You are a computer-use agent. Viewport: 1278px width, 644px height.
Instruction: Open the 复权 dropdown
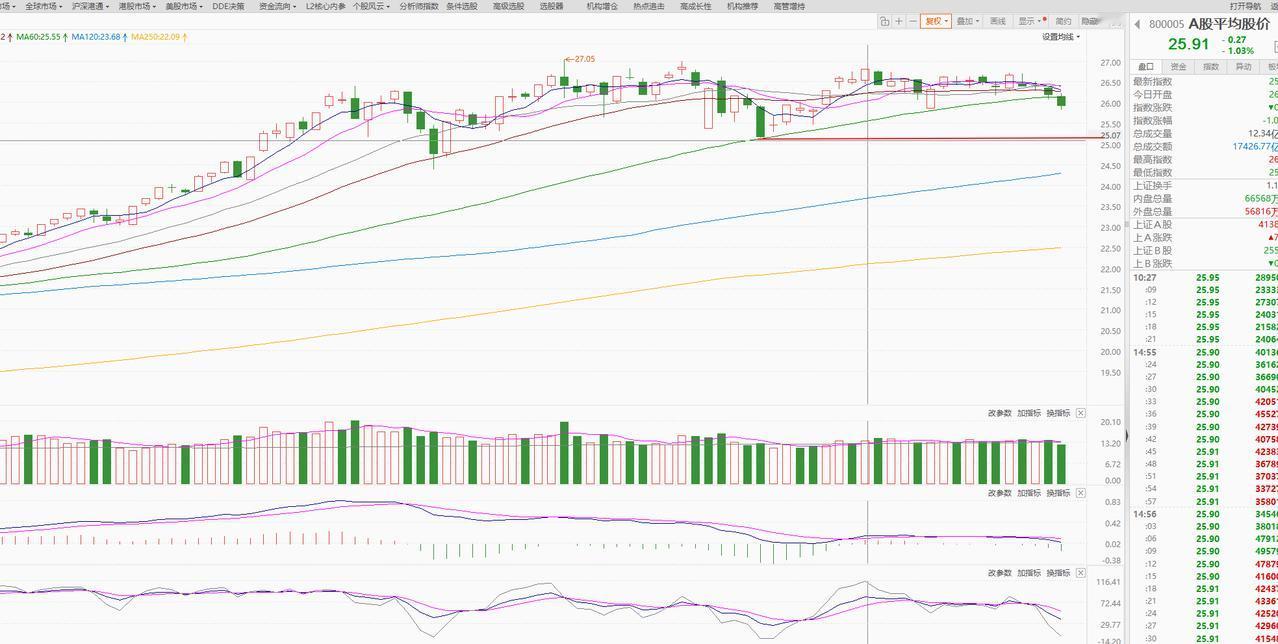pyautogui.click(x=935, y=21)
